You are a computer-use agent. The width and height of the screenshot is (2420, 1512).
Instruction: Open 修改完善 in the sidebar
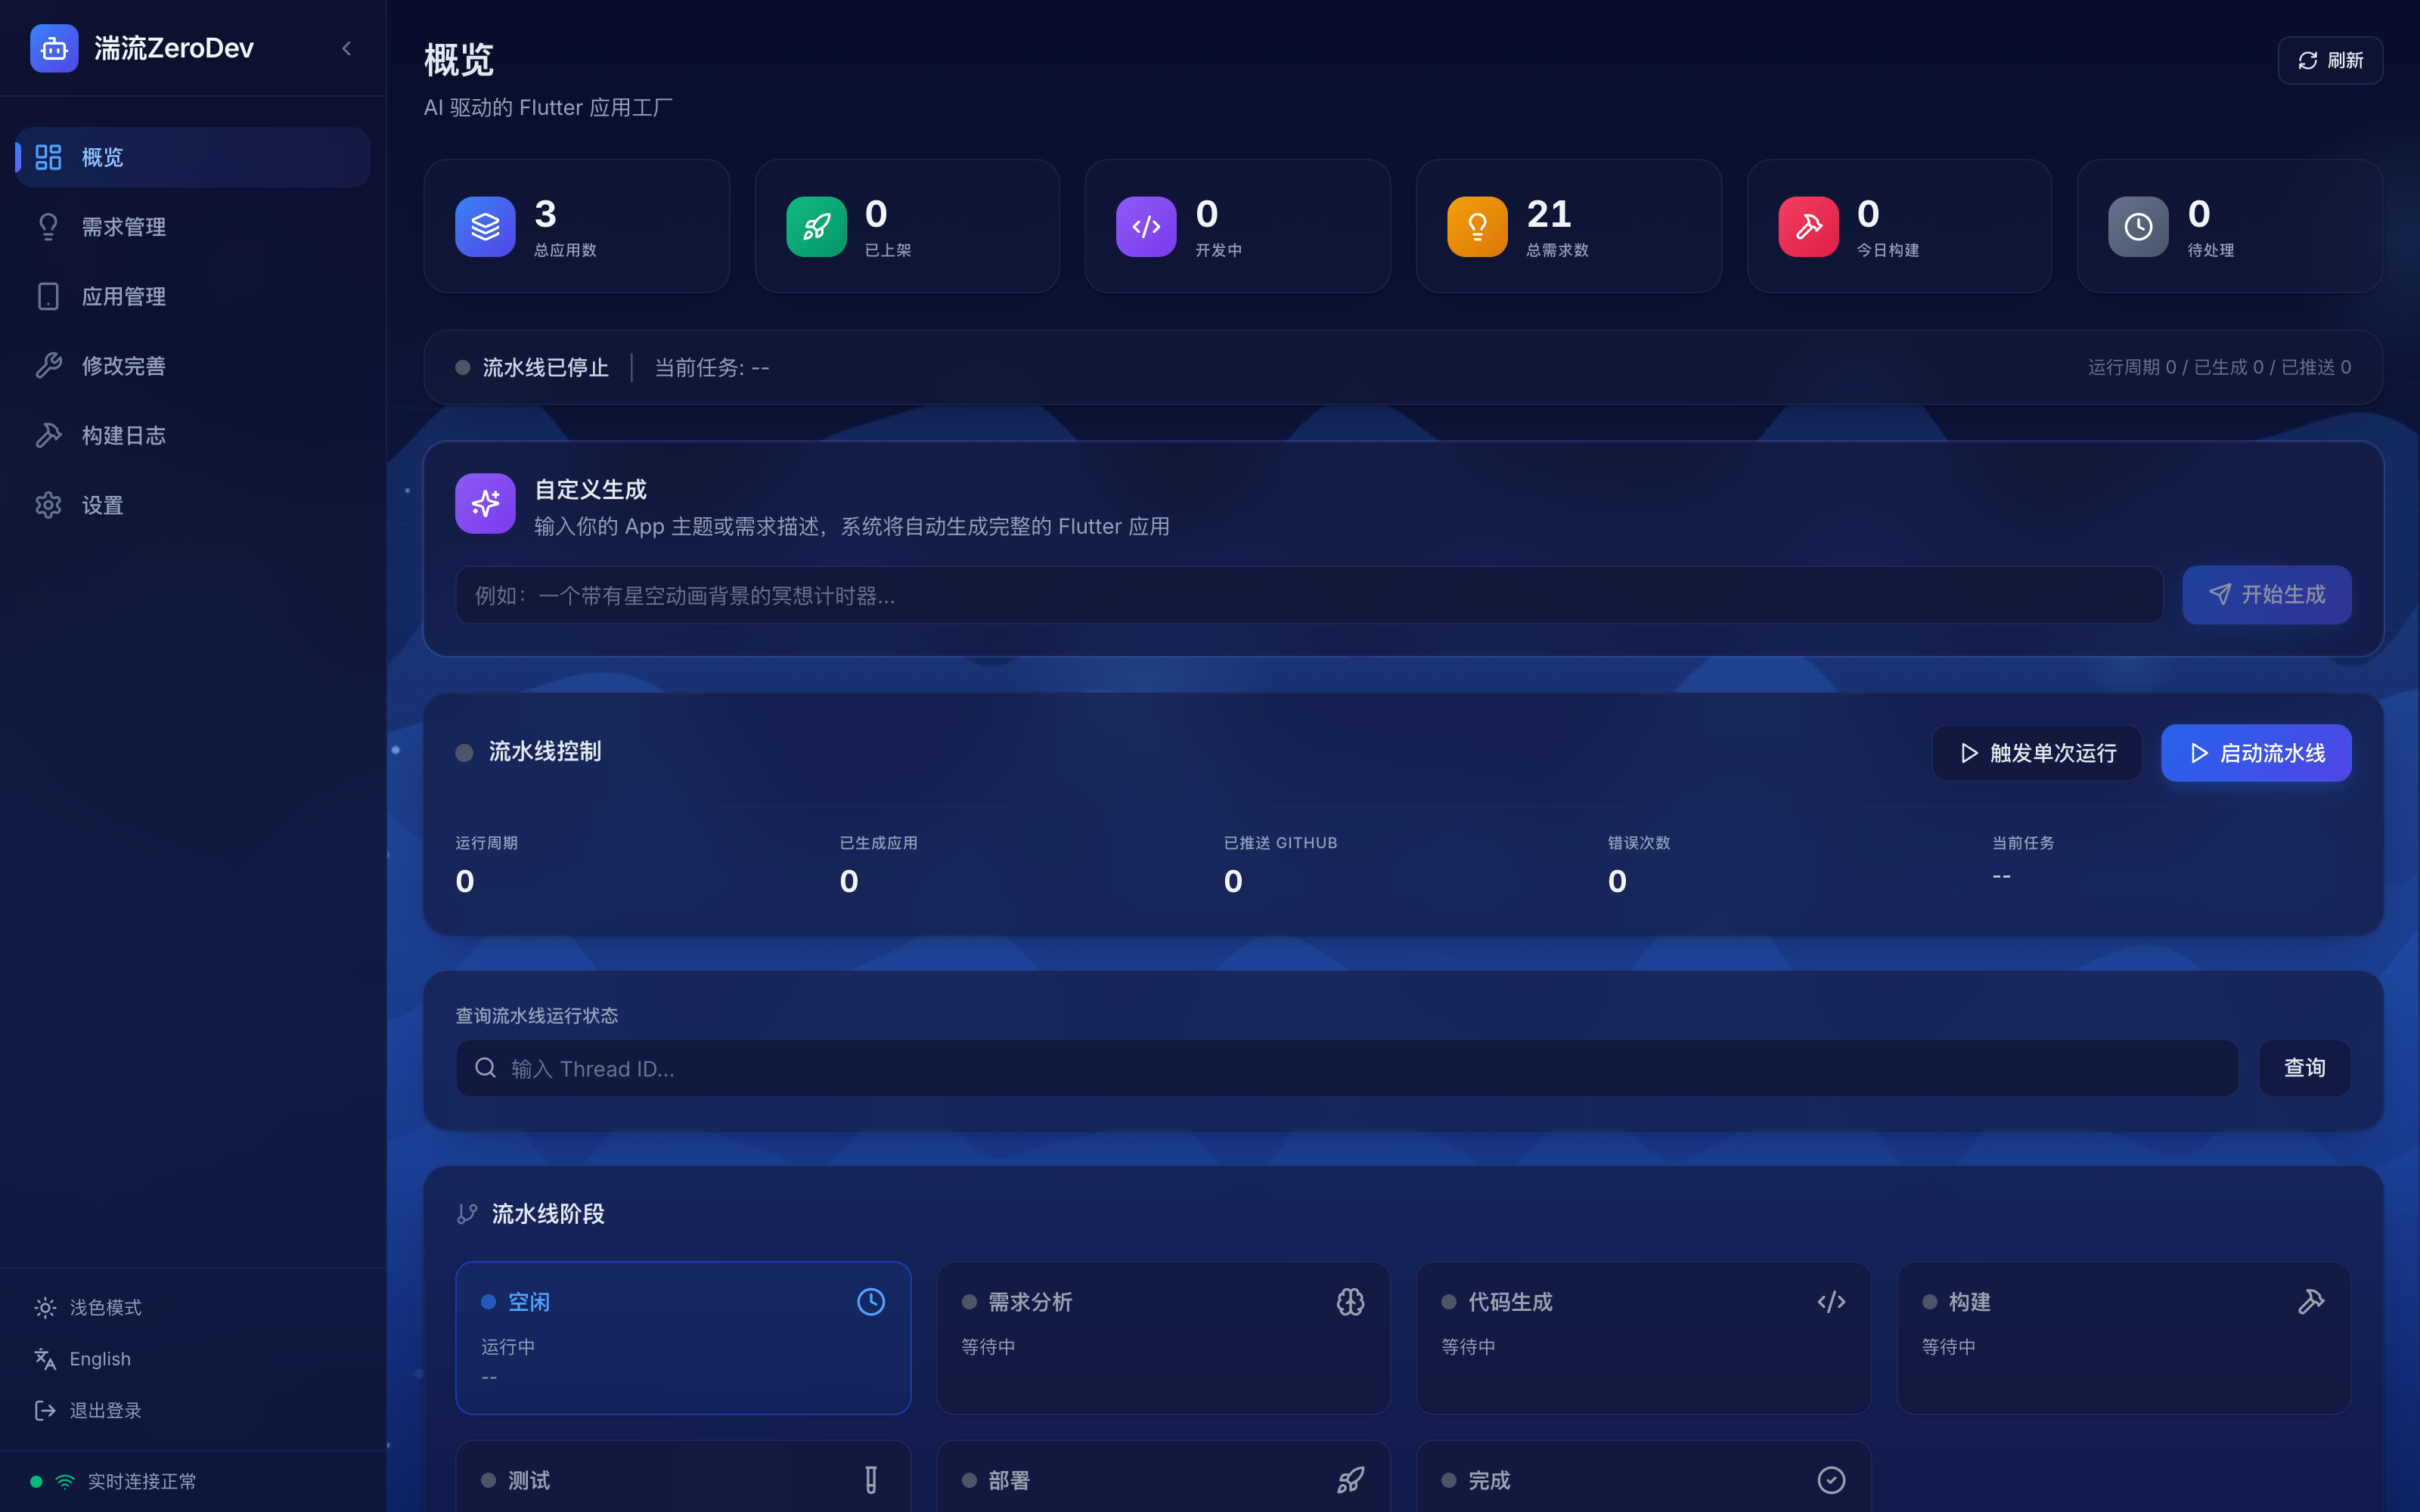(193, 366)
